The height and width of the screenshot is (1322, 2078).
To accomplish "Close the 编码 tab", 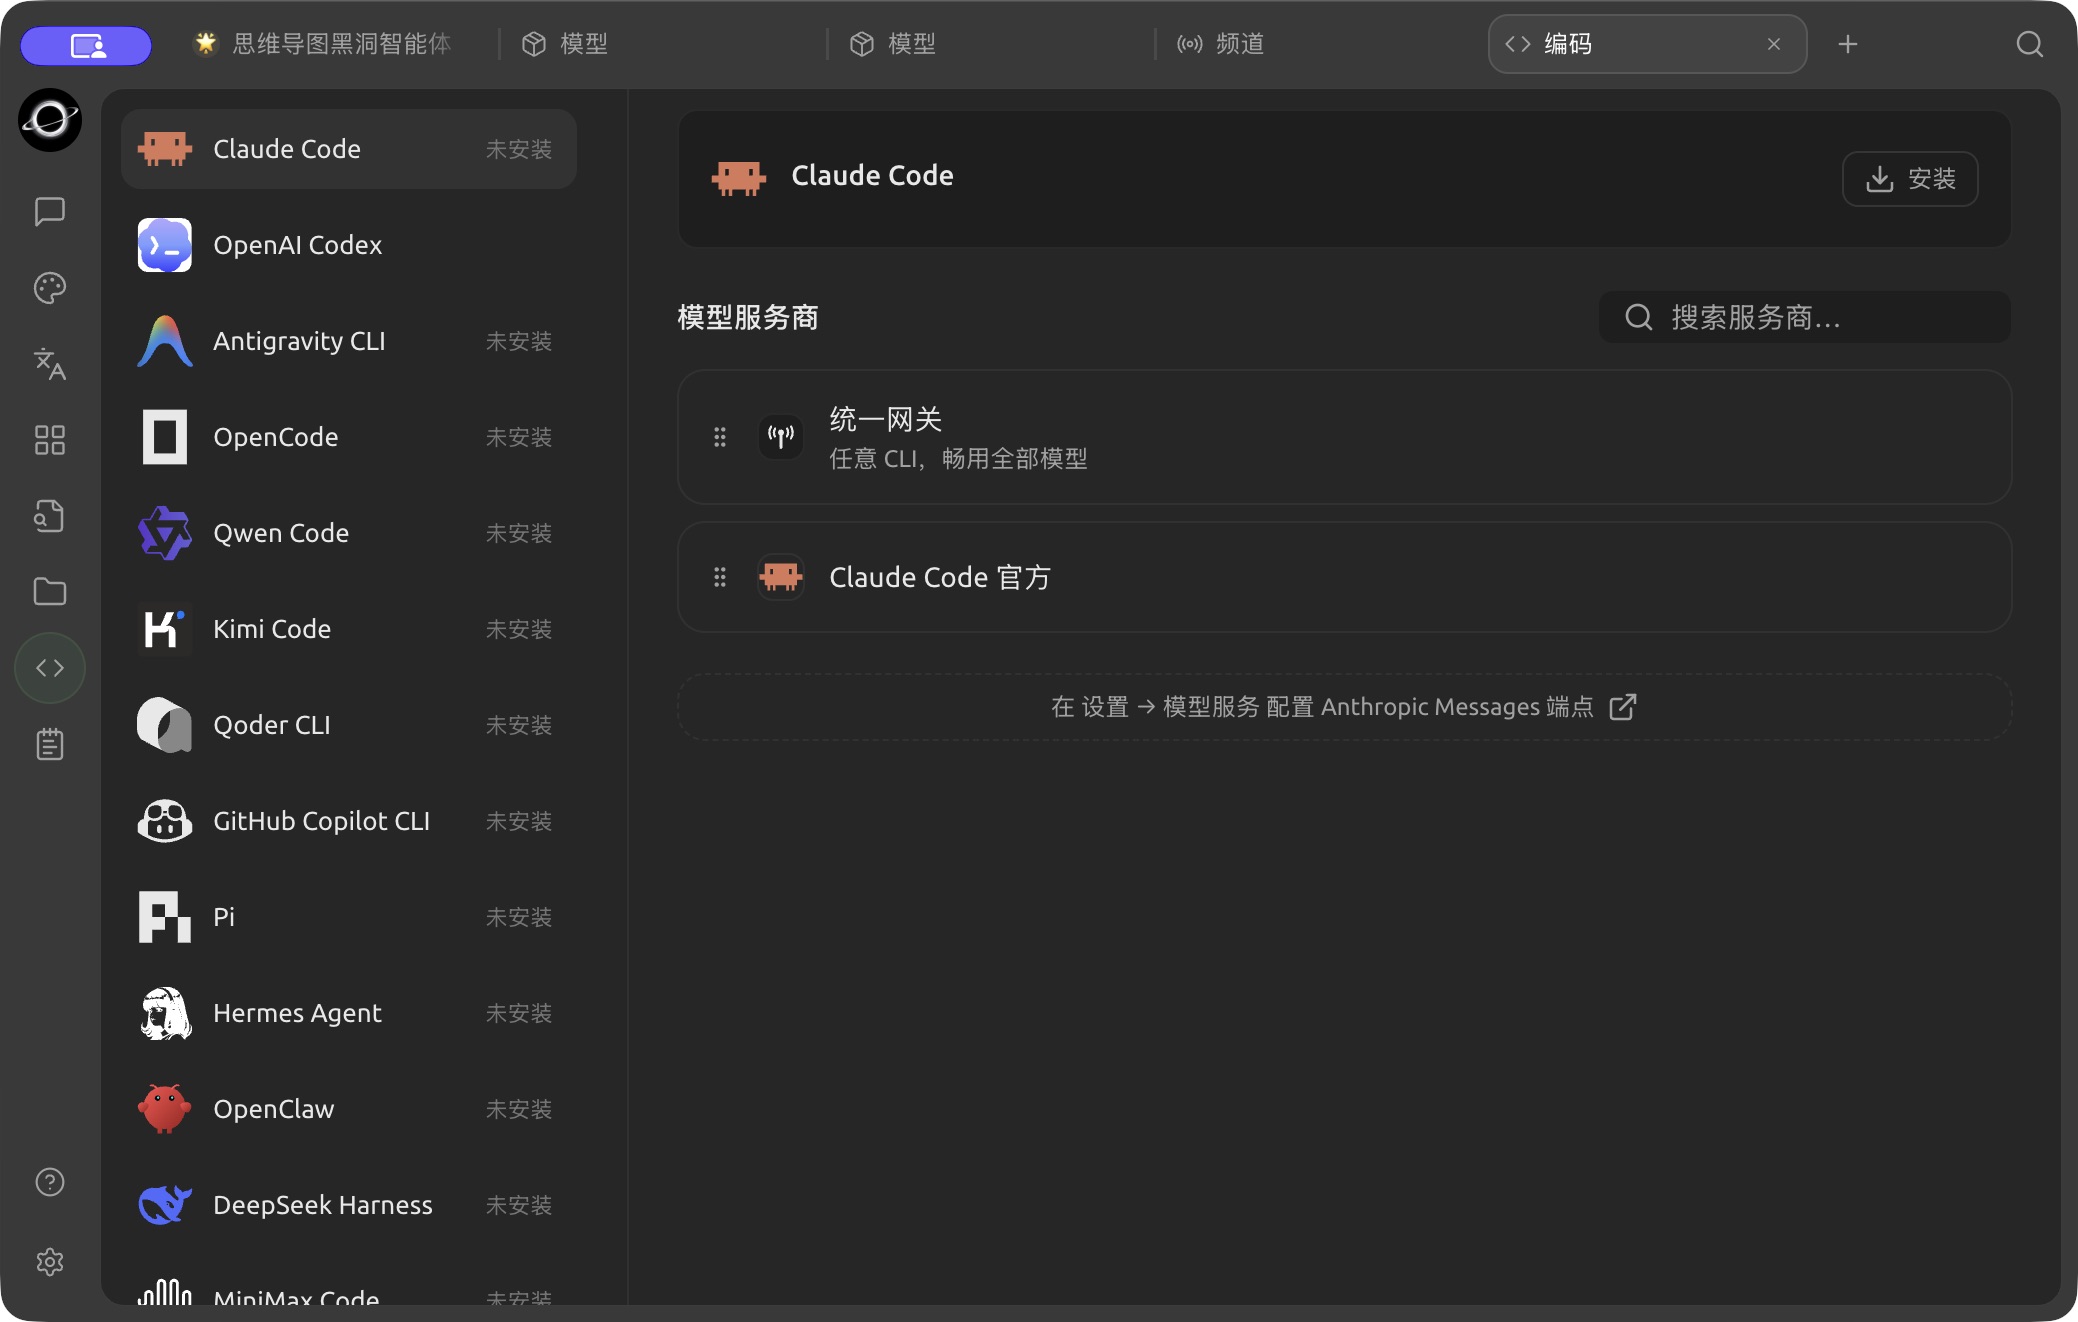I will pyautogui.click(x=1774, y=44).
